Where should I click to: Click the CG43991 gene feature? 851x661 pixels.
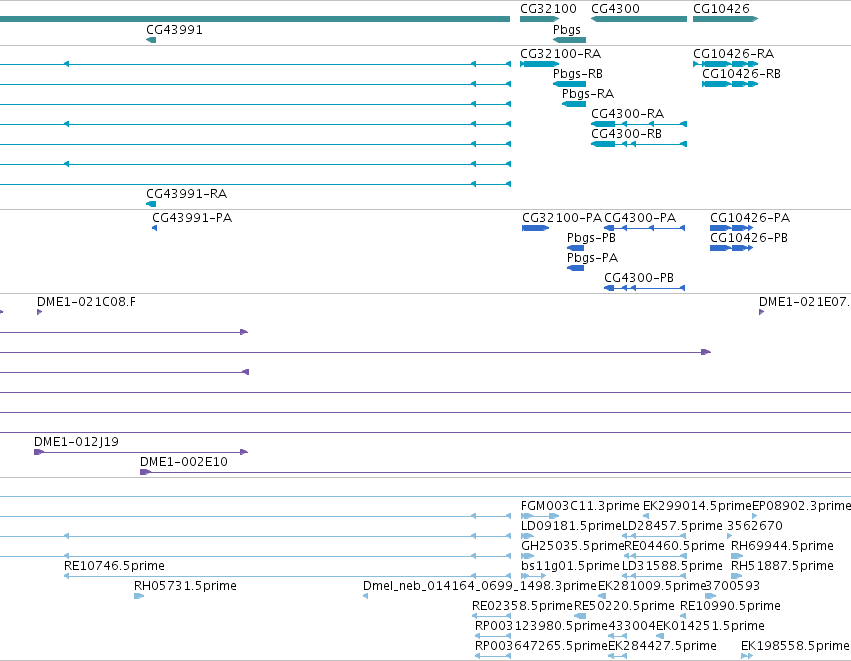point(151,40)
